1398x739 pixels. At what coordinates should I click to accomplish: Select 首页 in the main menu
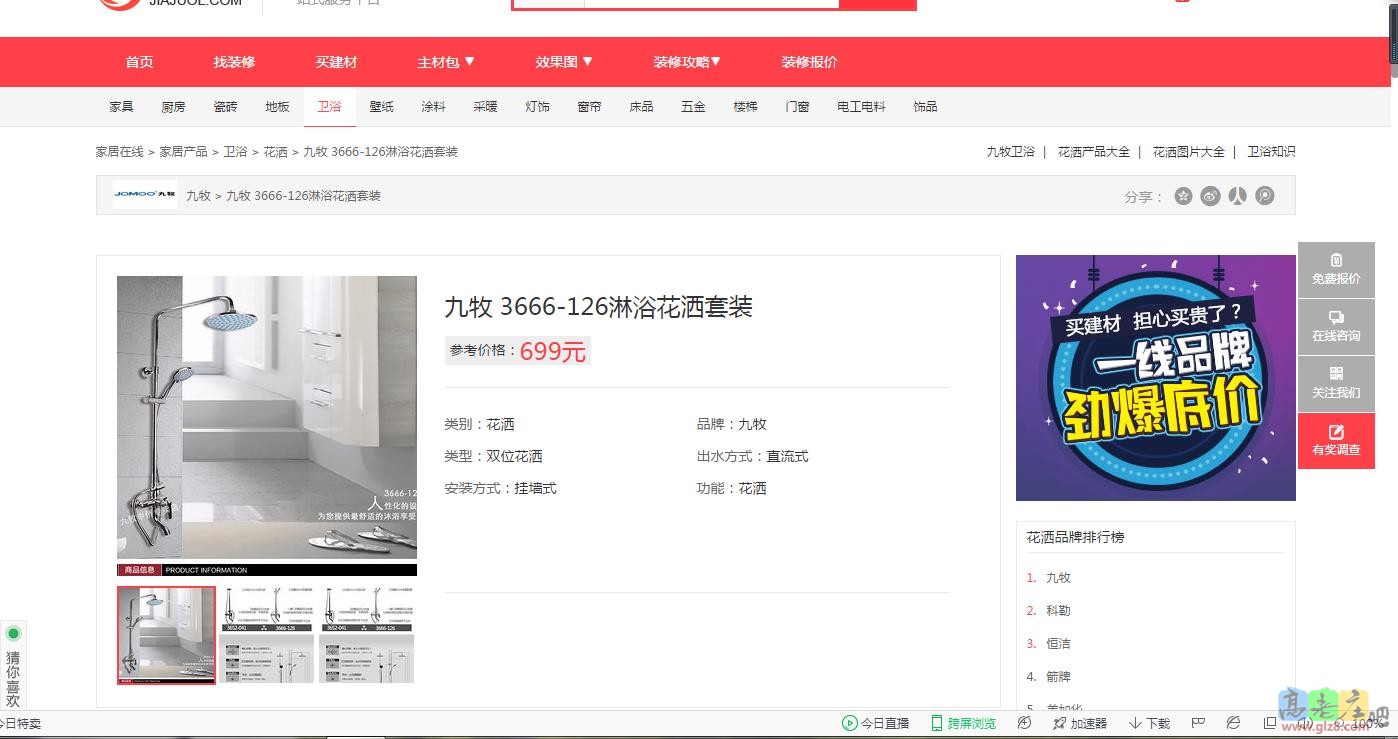click(x=138, y=61)
